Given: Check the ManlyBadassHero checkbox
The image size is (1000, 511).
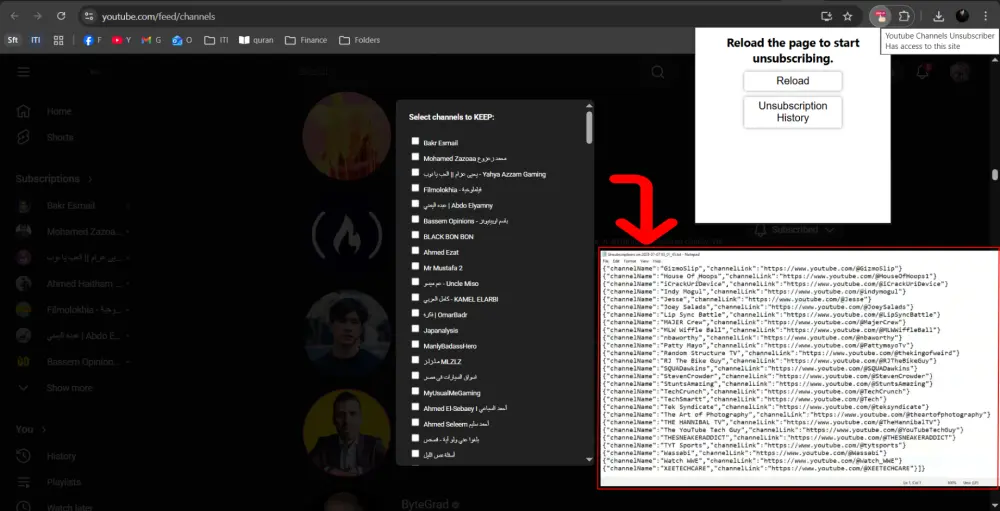Looking at the screenshot, I should (x=416, y=344).
